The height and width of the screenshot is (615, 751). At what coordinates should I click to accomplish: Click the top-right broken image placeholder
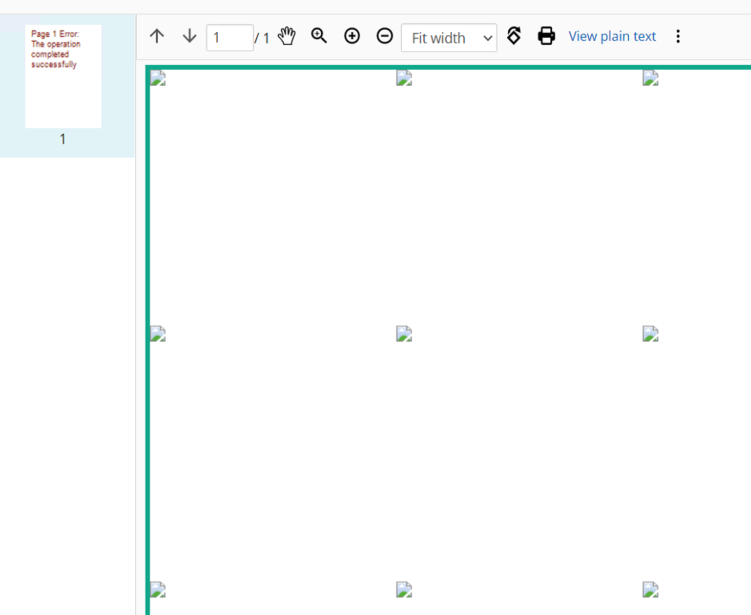650,79
